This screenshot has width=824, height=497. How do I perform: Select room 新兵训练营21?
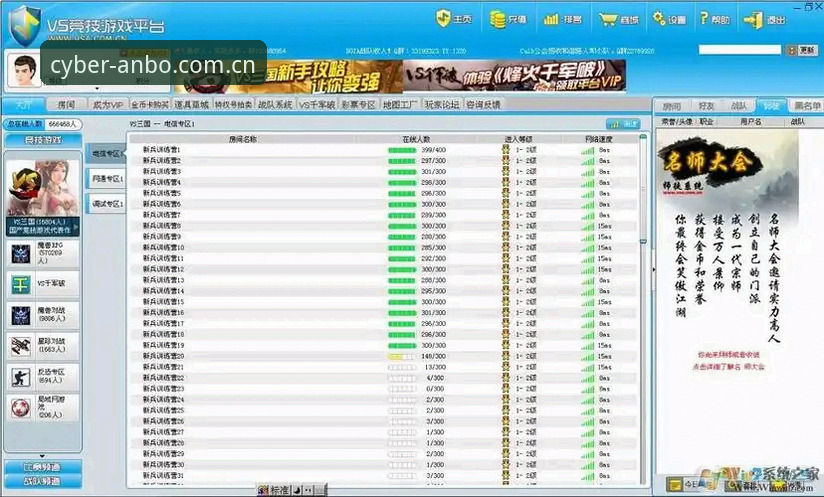pyautogui.click(x=384, y=367)
